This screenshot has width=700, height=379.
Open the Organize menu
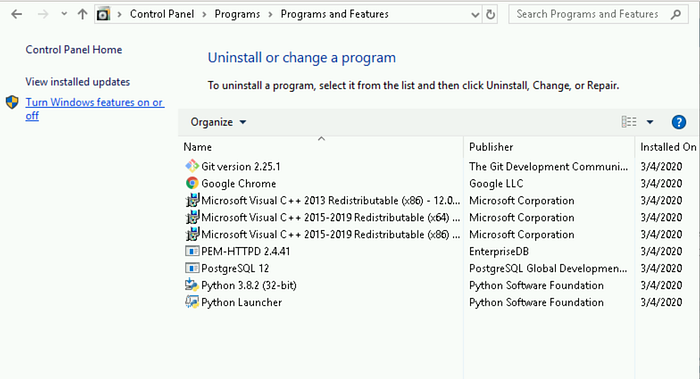[218, 122]
